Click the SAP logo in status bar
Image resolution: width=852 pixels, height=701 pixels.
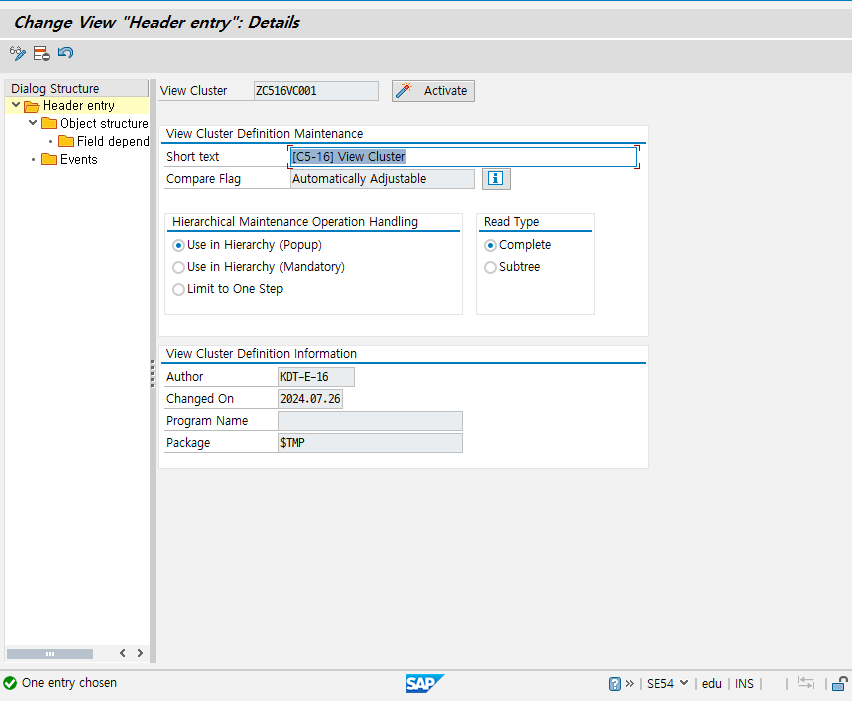(x=424, y=684)
